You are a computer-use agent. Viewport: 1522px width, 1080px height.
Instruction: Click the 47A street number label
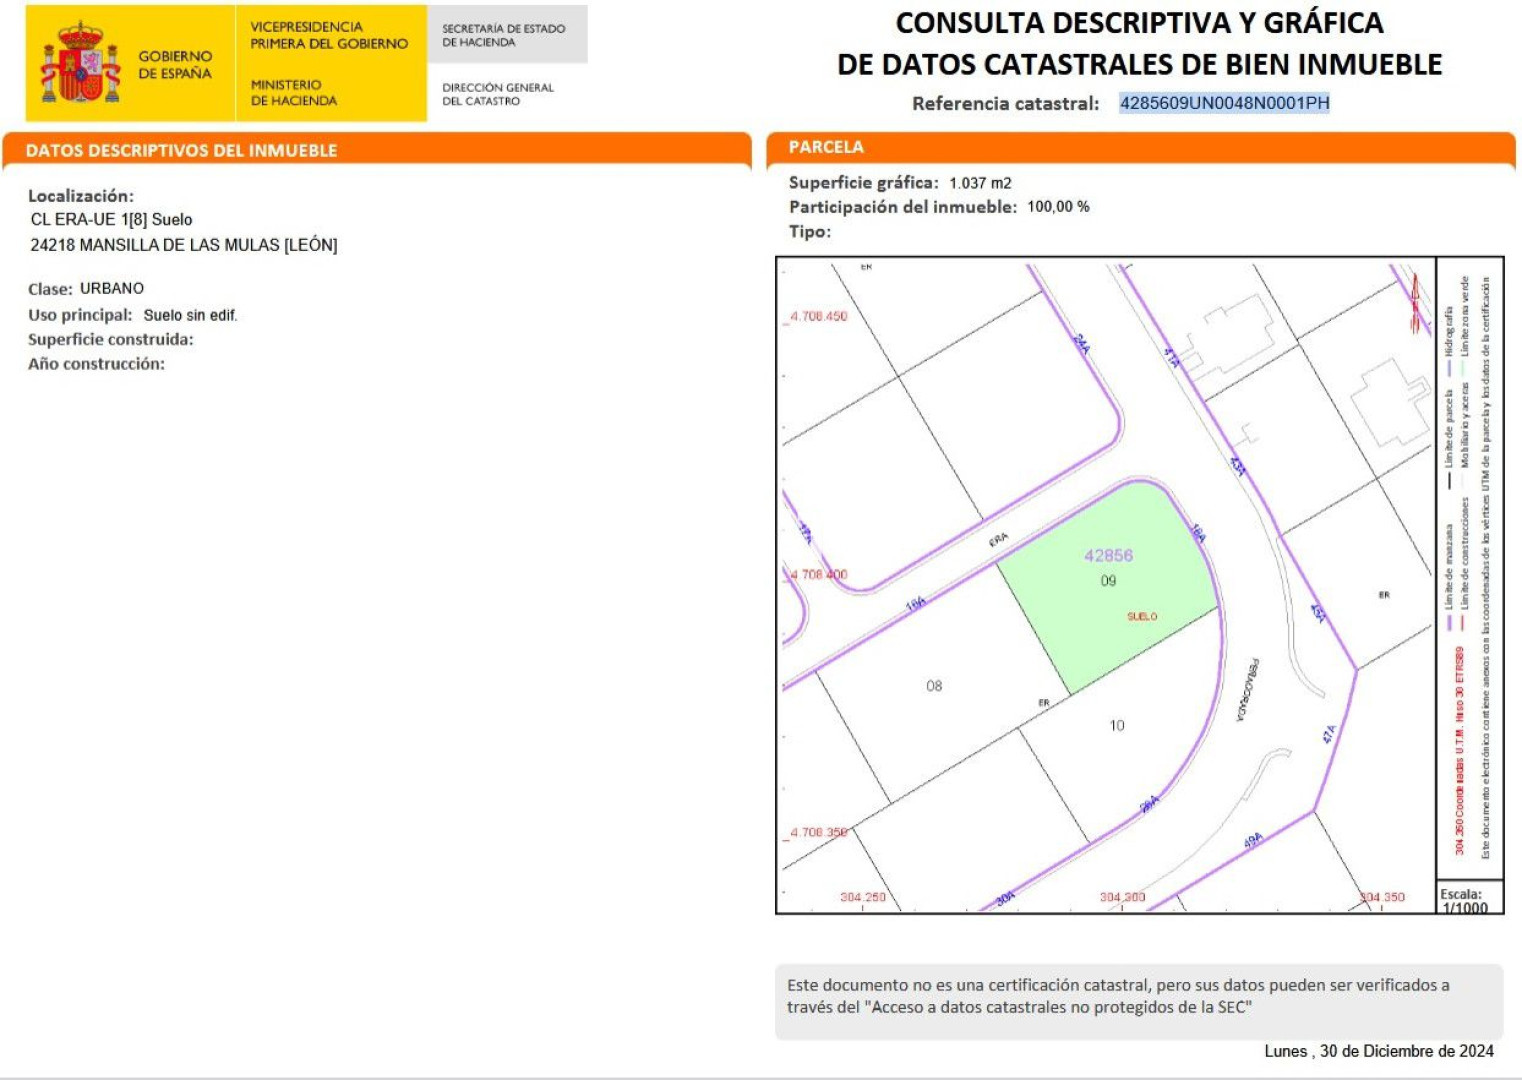pyautogui.click(x=1329, y=734)
